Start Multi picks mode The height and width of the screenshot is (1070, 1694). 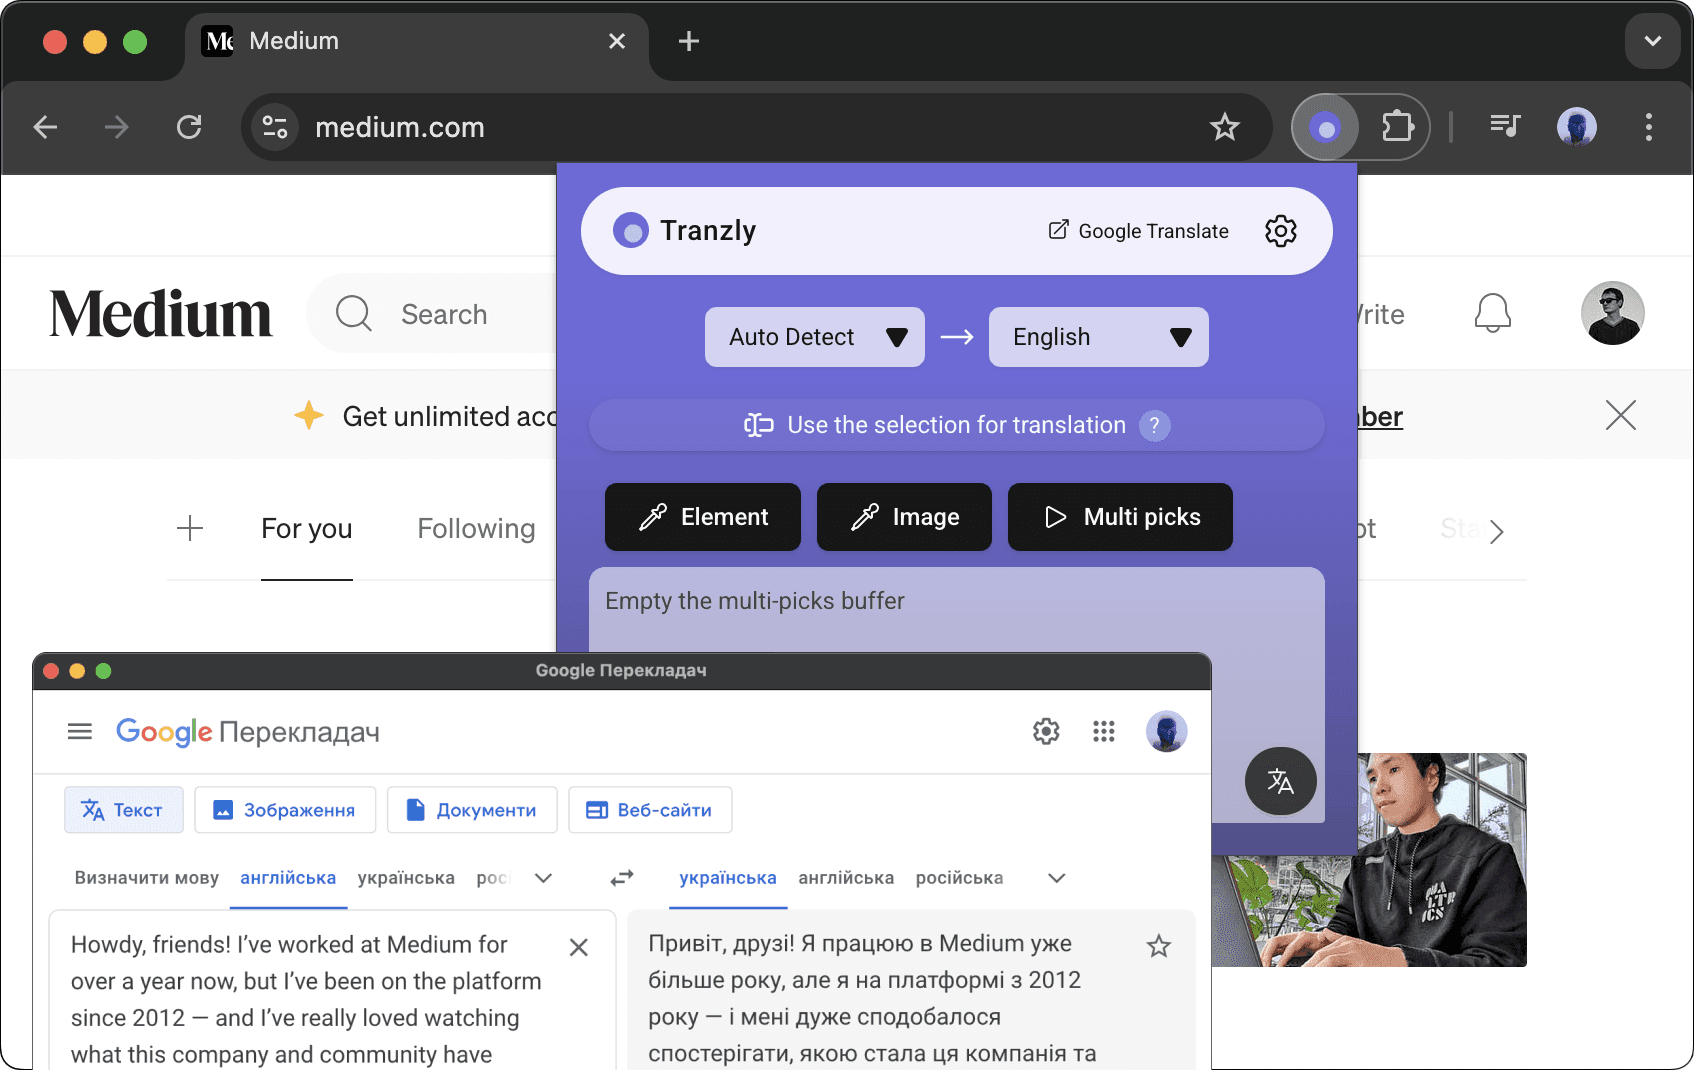[x=1120, y=517]
